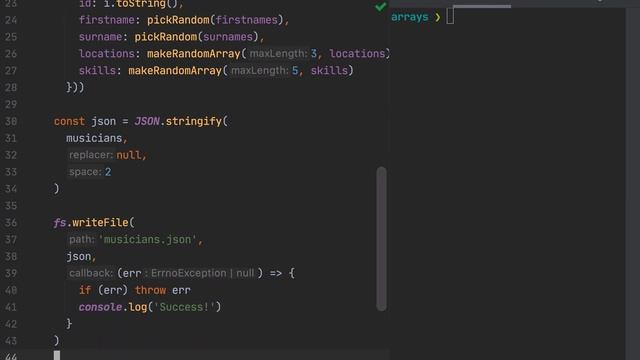Click the caret position on line 44

point(57,356)
